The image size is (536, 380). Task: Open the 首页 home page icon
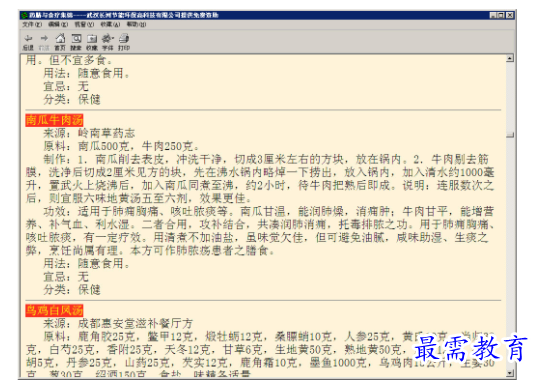(60, 42)
